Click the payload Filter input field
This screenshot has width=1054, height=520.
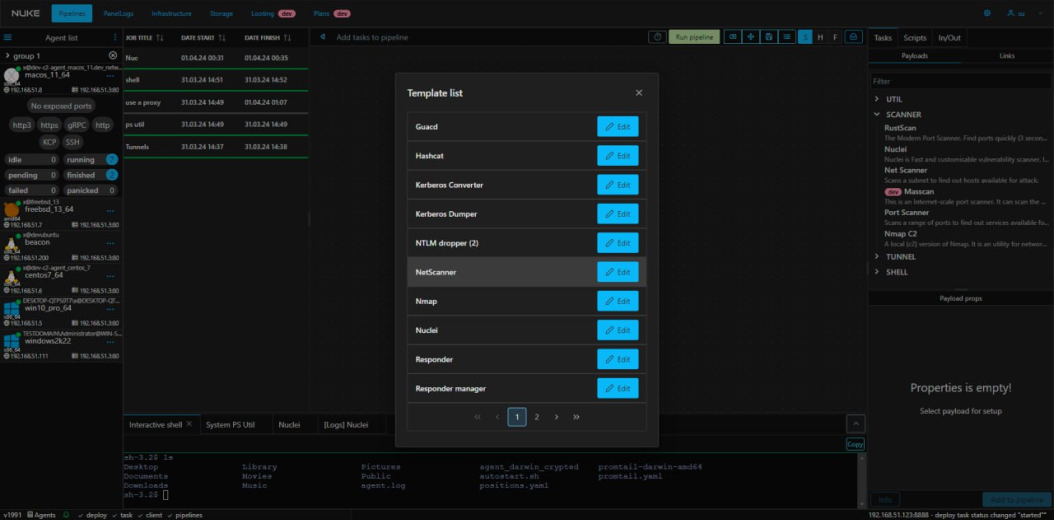[x=960, y=81]
